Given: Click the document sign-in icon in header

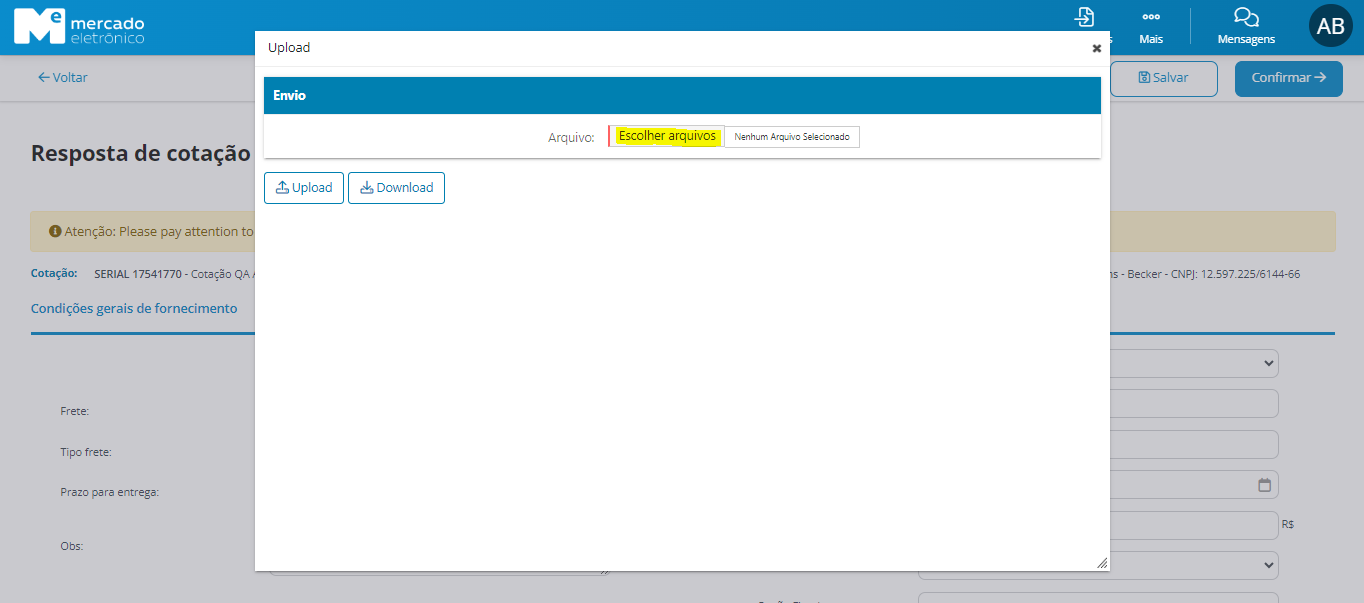Looking at the screenshot, I should [x=1083, y=18].
